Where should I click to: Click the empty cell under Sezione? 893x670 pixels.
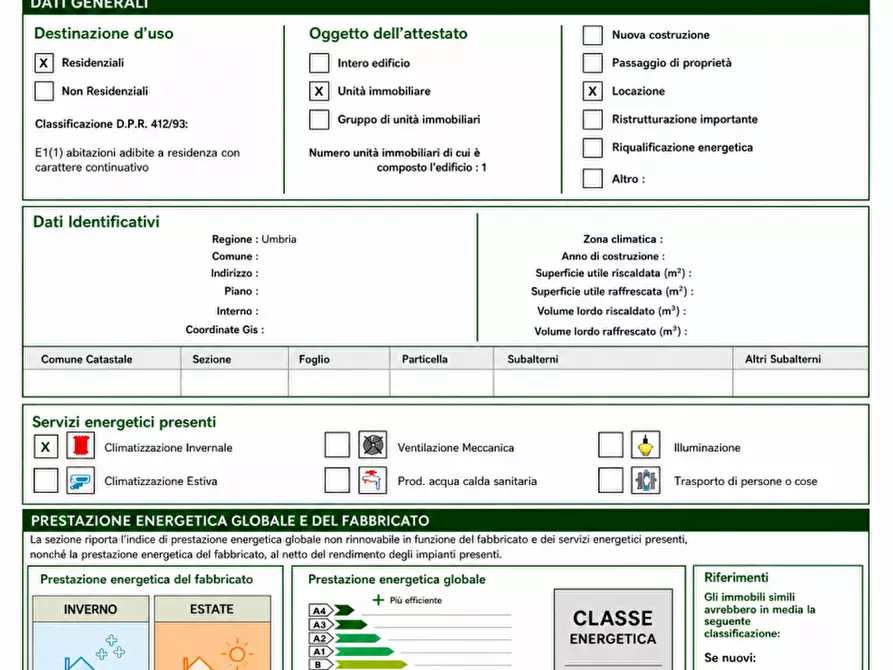(x=235, y=382)
